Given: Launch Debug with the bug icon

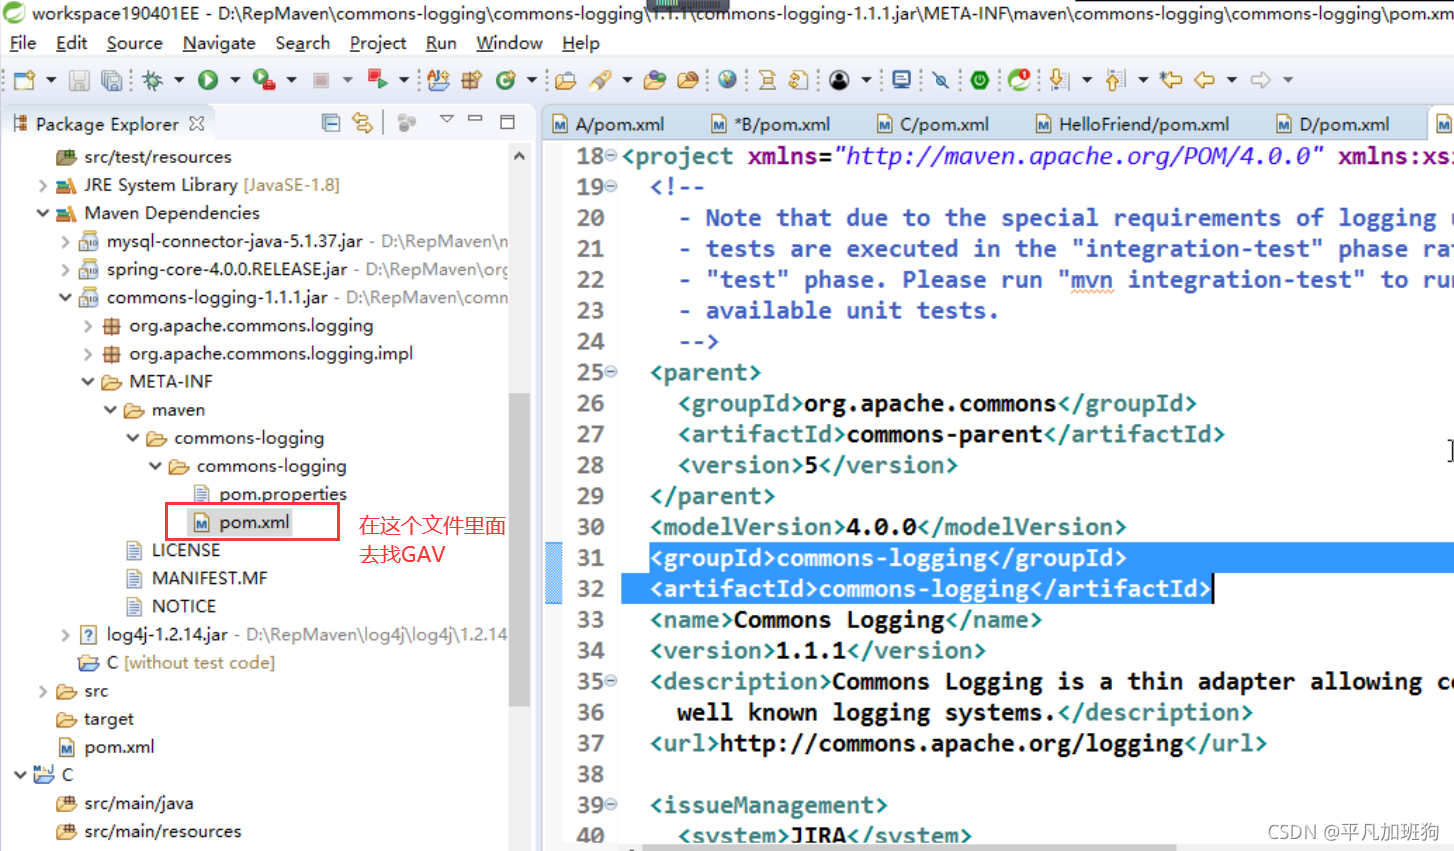Looking at the screenshot, I should click(x=152, y=80).
